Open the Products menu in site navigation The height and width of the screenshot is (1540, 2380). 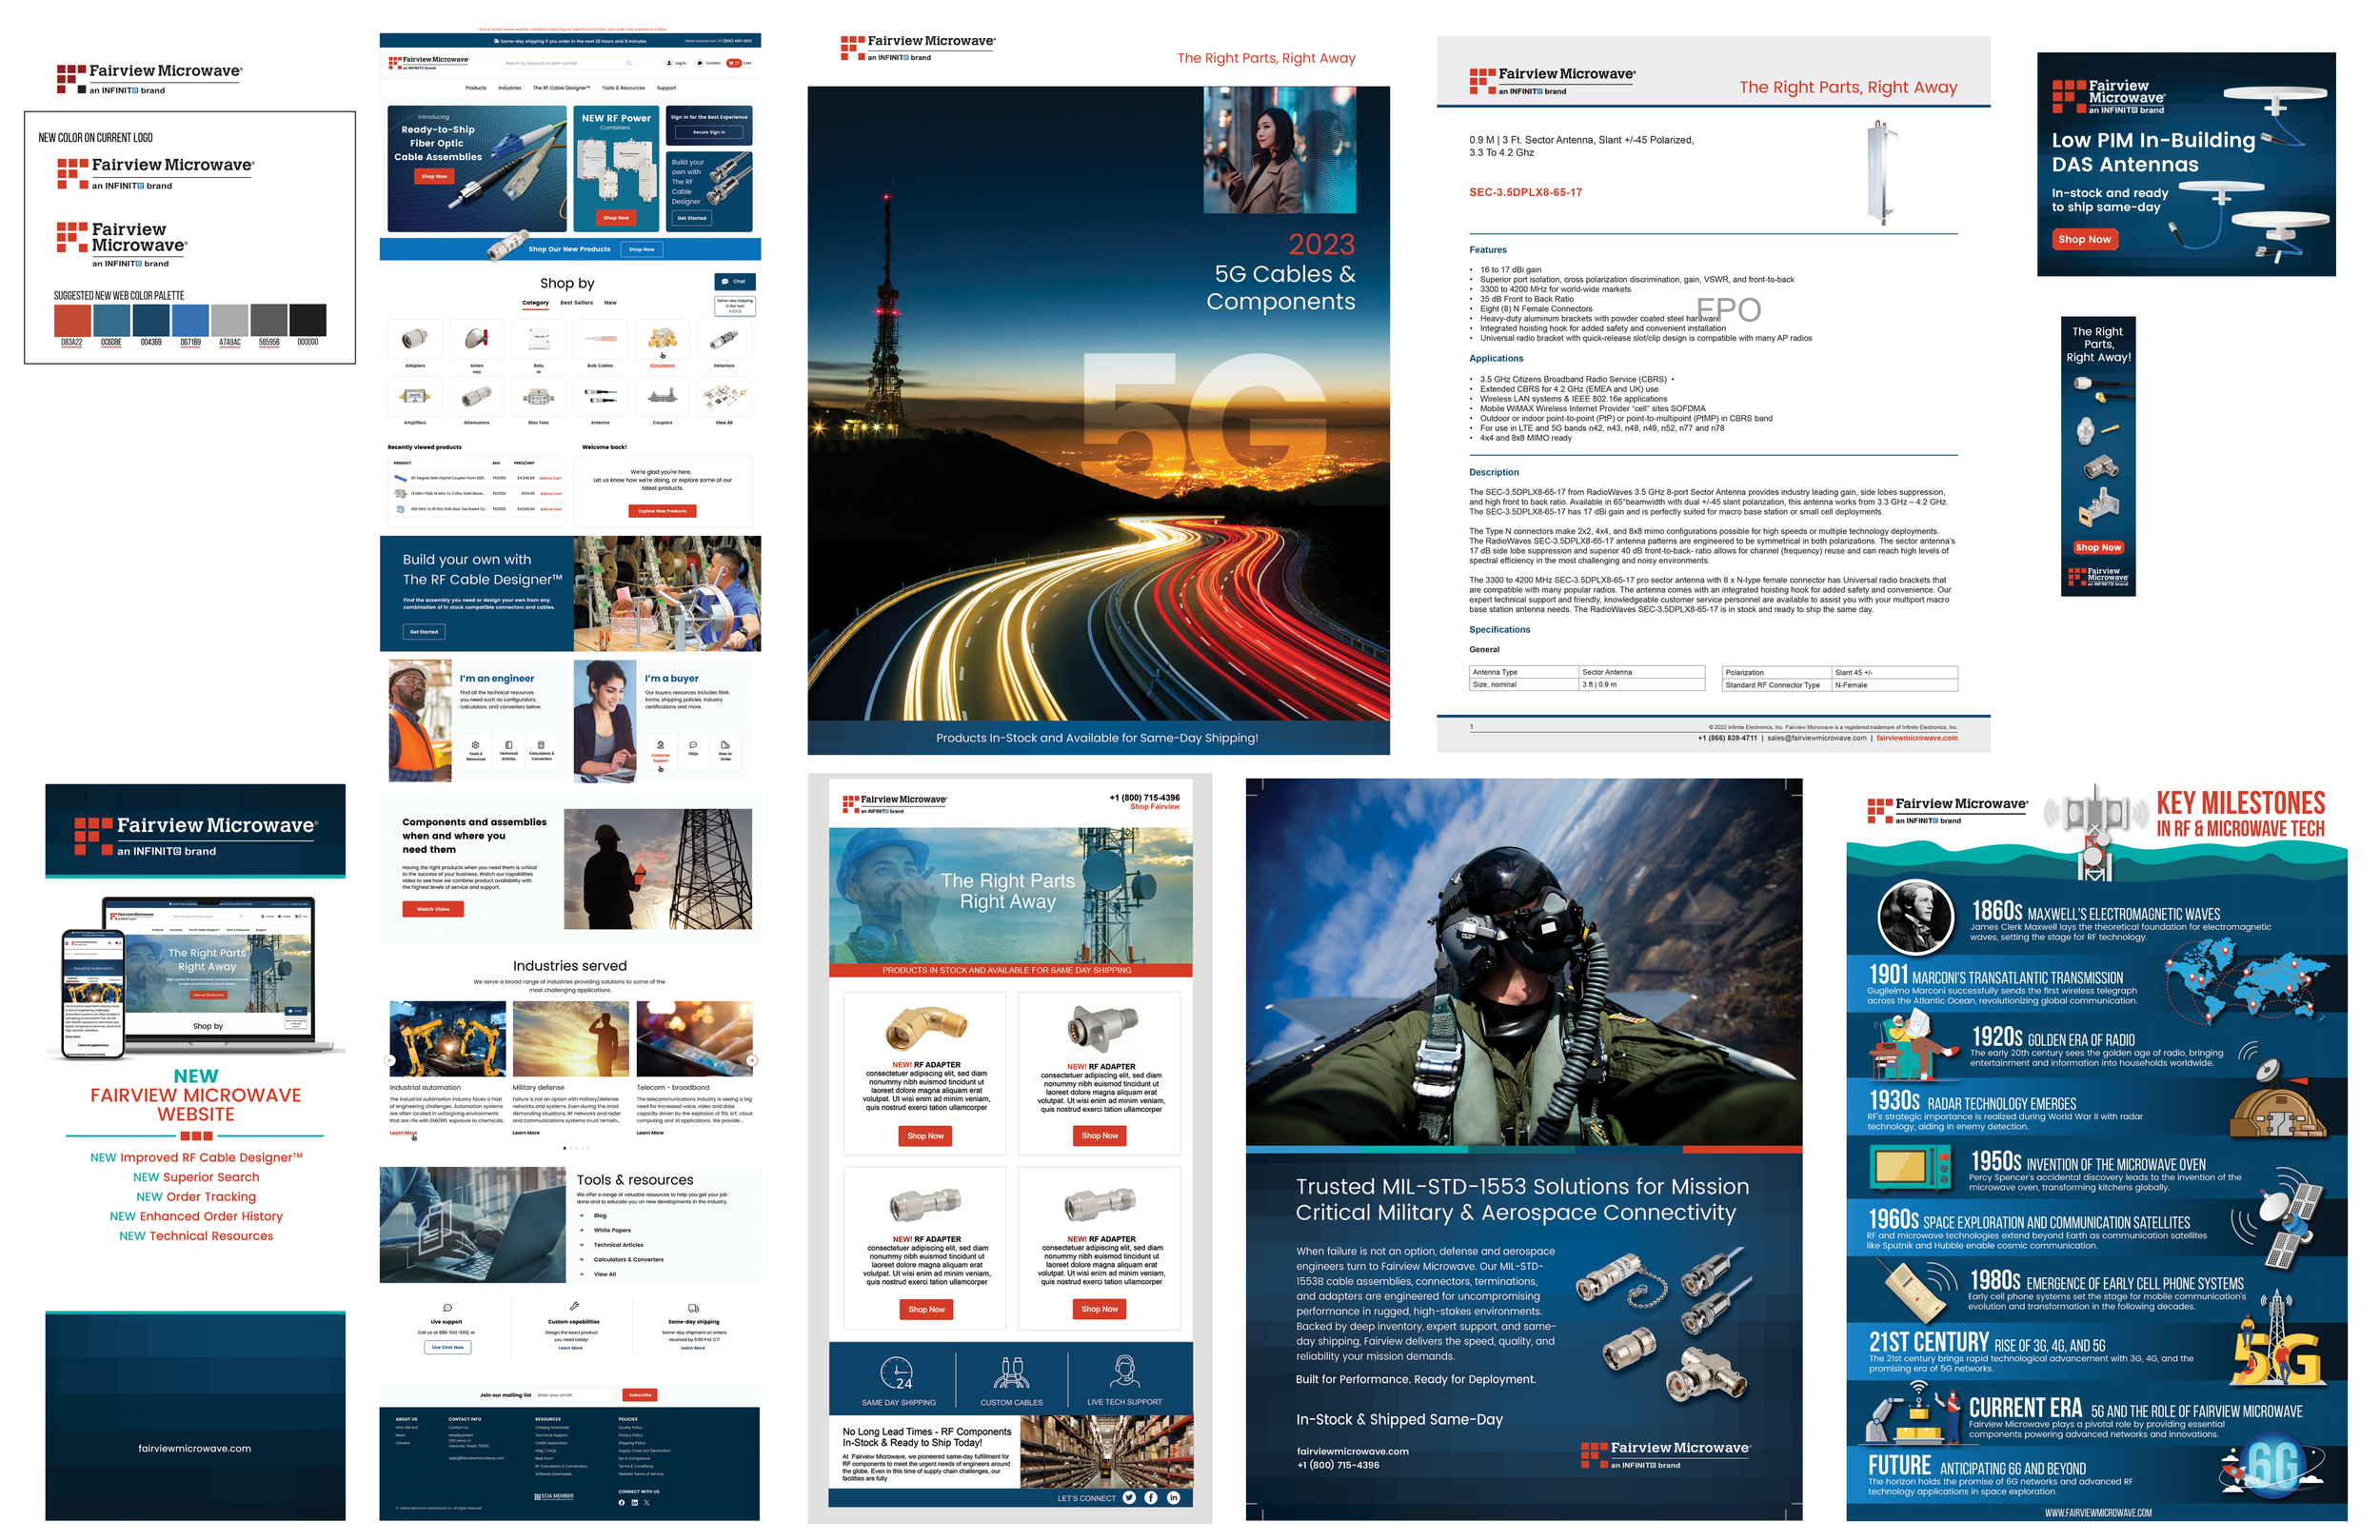476,88
